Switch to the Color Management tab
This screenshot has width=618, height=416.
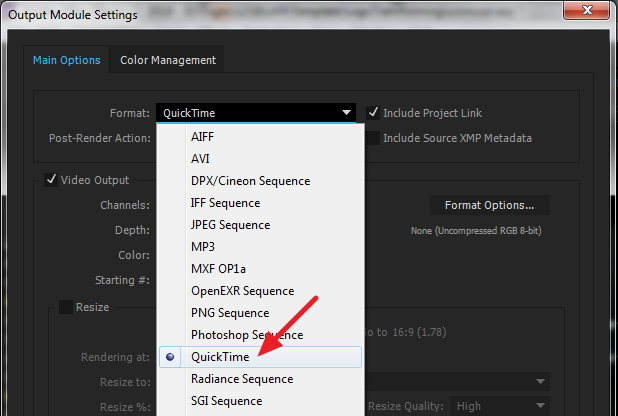pyautogui.click(x=167, y=60)
